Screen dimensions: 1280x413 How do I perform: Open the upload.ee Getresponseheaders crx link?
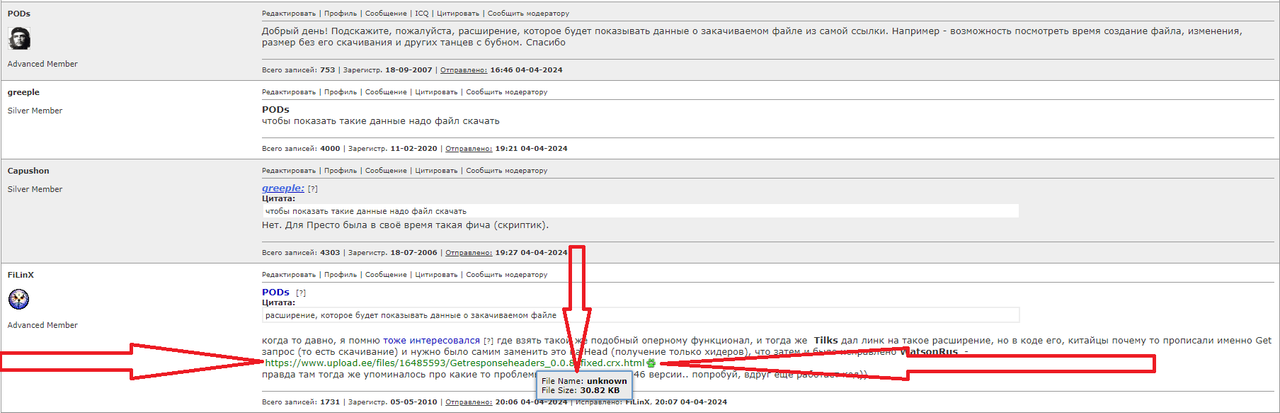[453, 363]
